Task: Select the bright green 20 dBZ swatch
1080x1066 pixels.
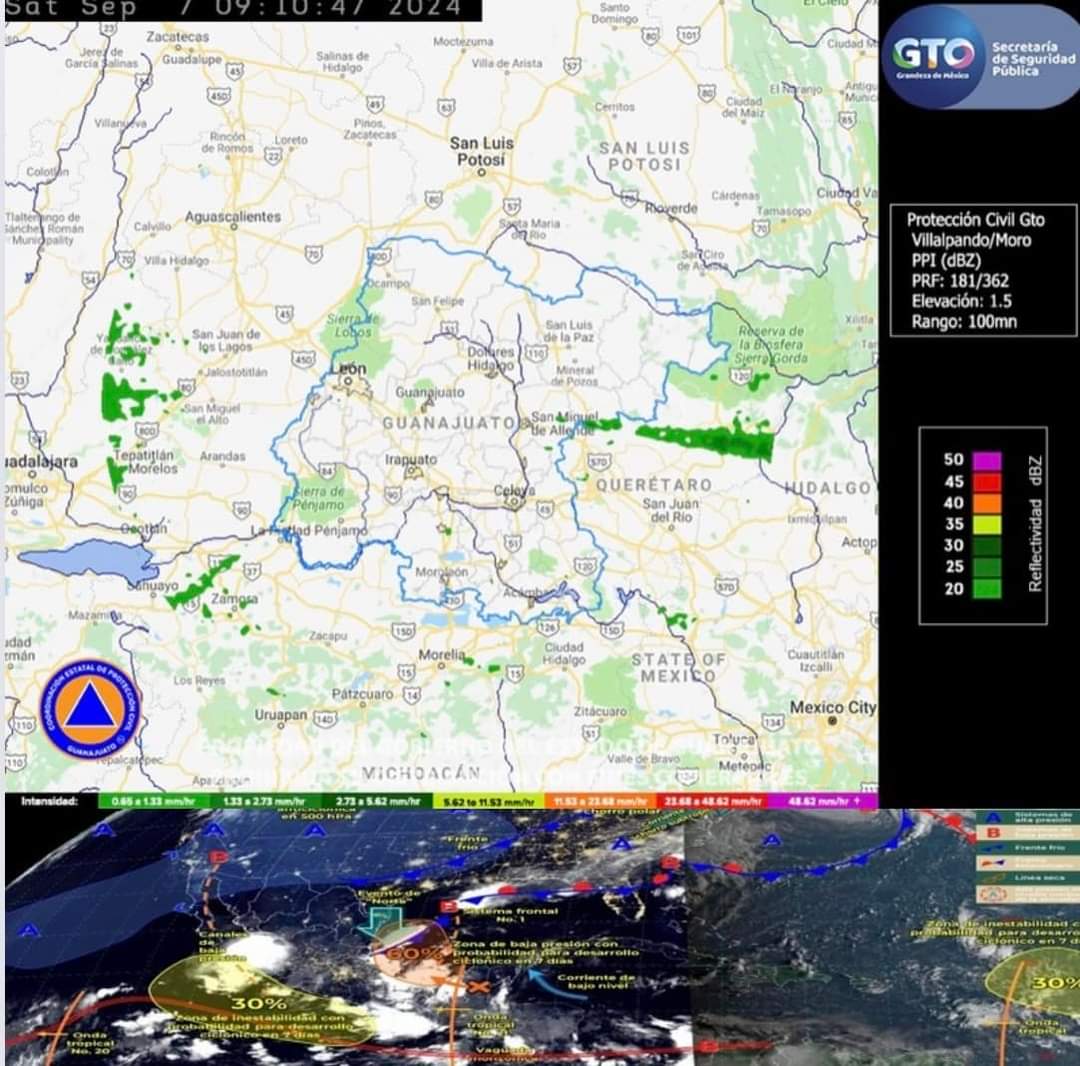Action: pos(986,588)
